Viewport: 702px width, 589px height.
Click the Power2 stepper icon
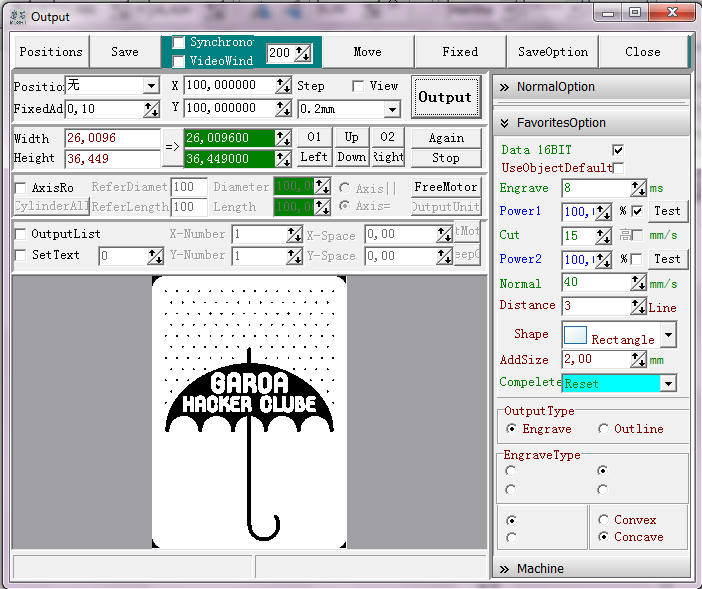click(604, 260)
